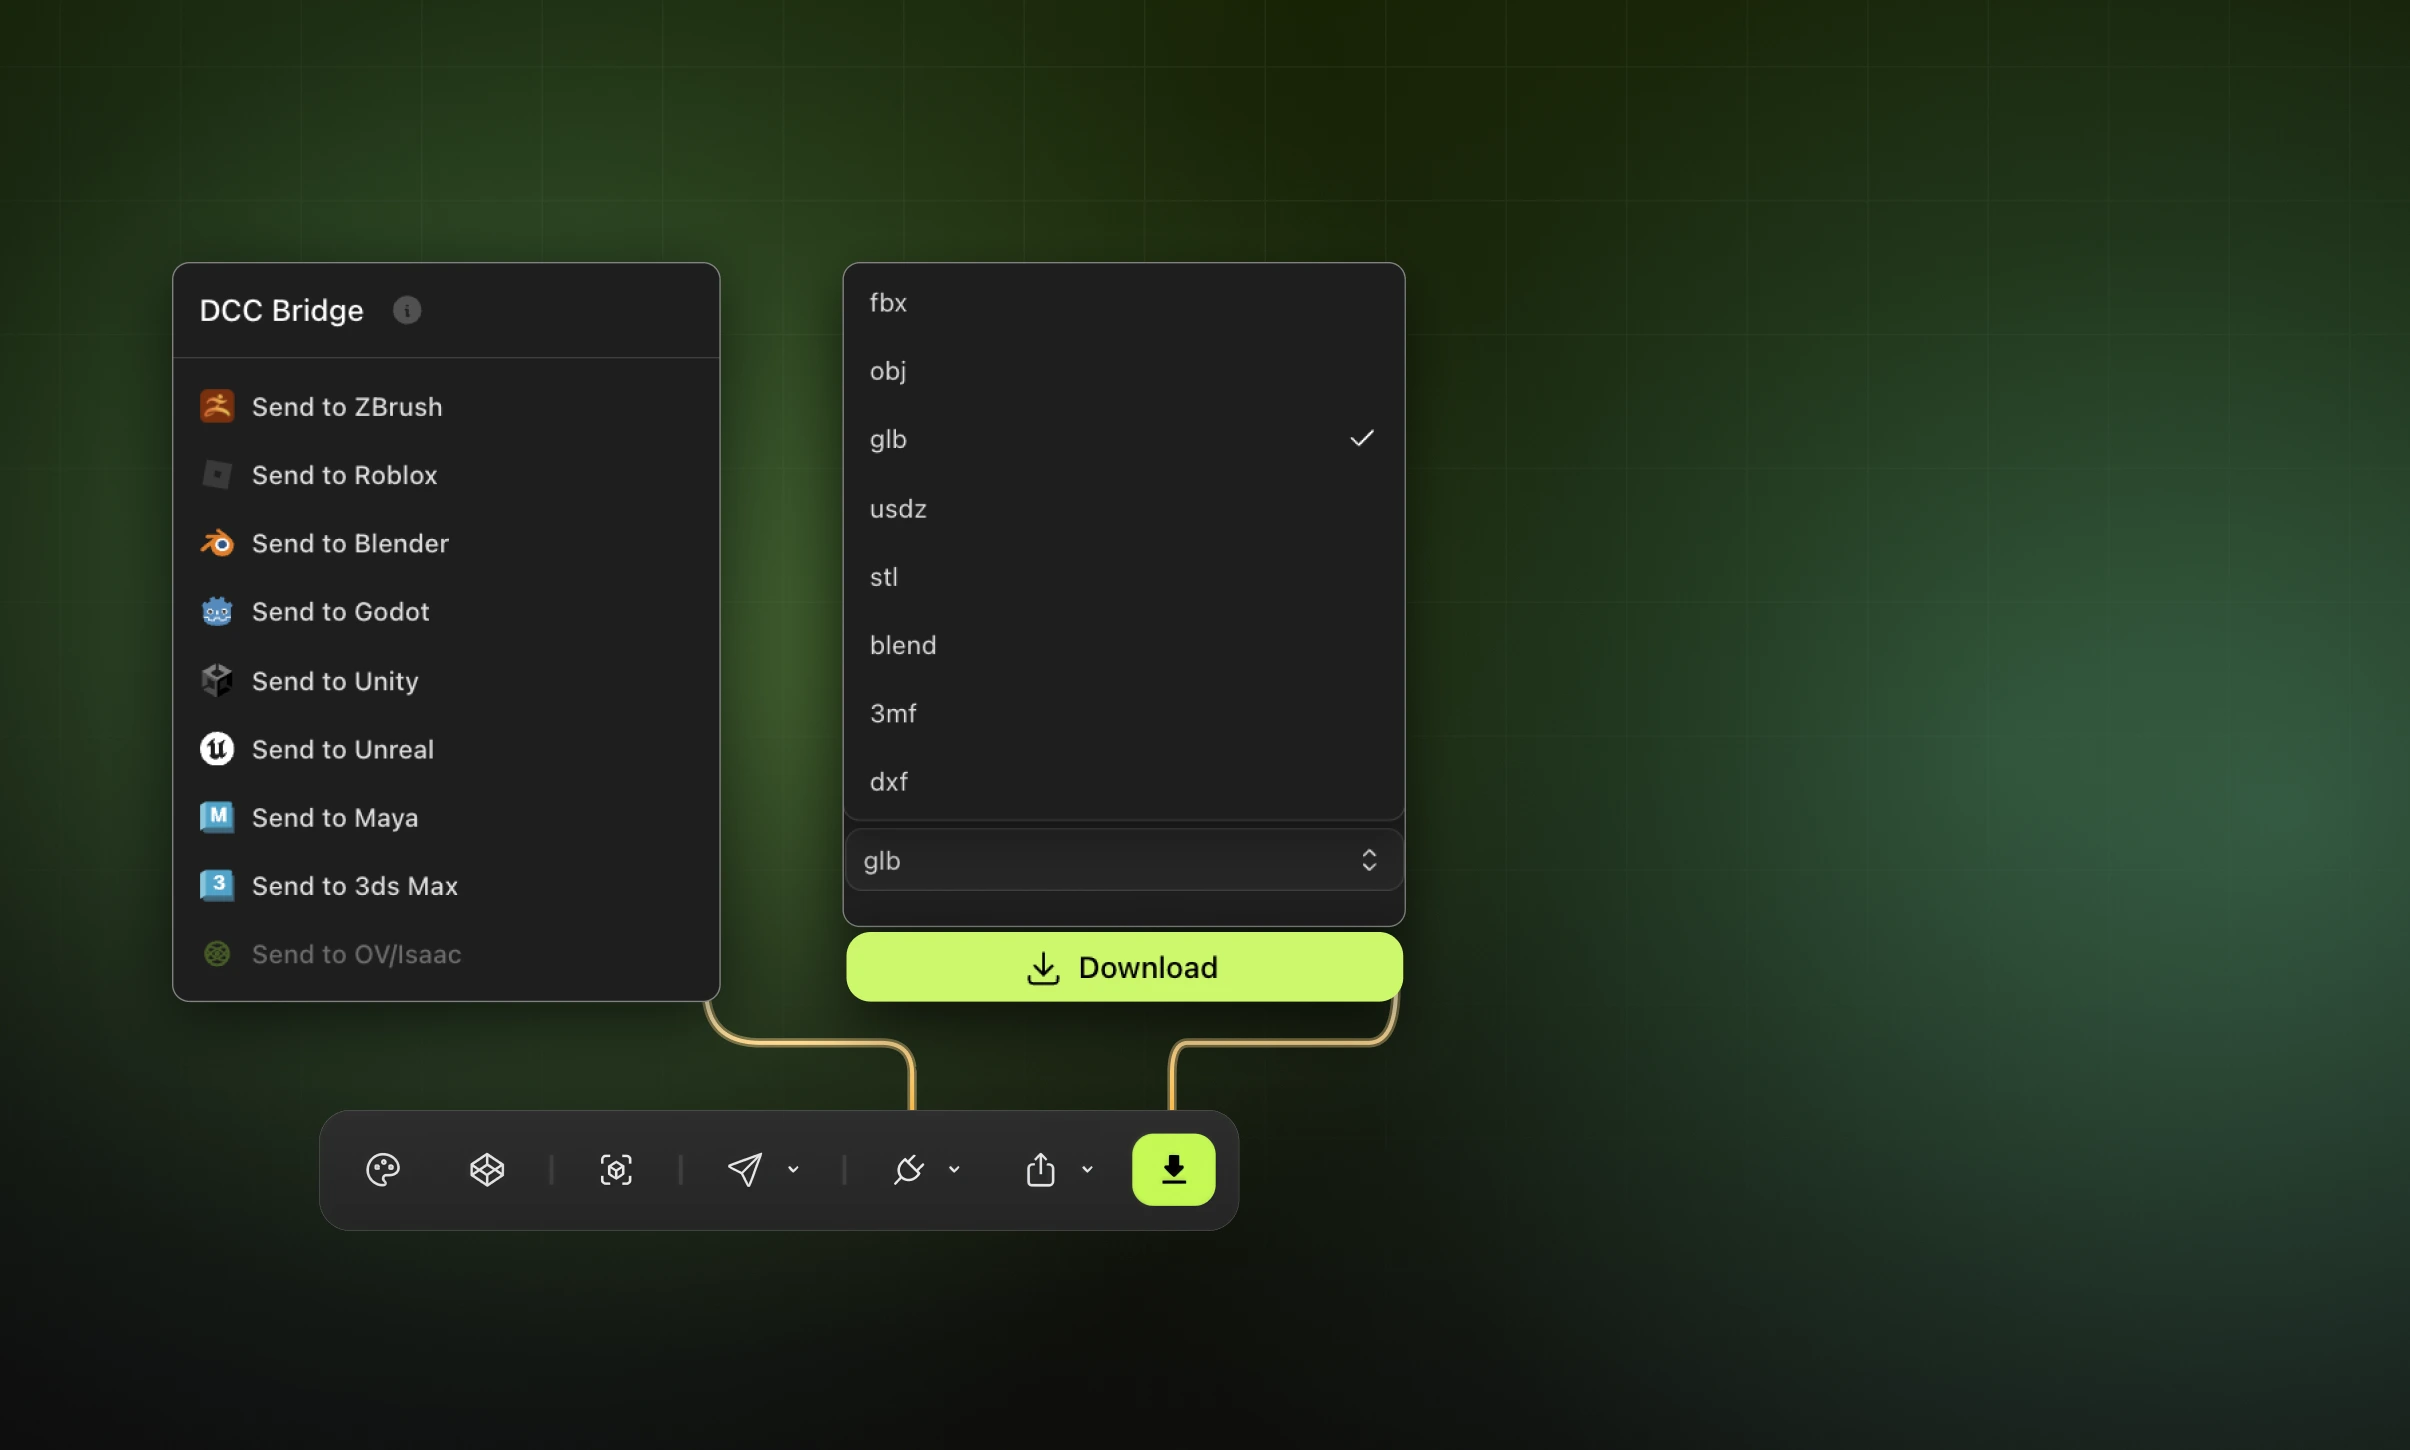Click the Unreal Engine logo icon
This screenshot has height=1450, width=2410.
tap(217, 749)
